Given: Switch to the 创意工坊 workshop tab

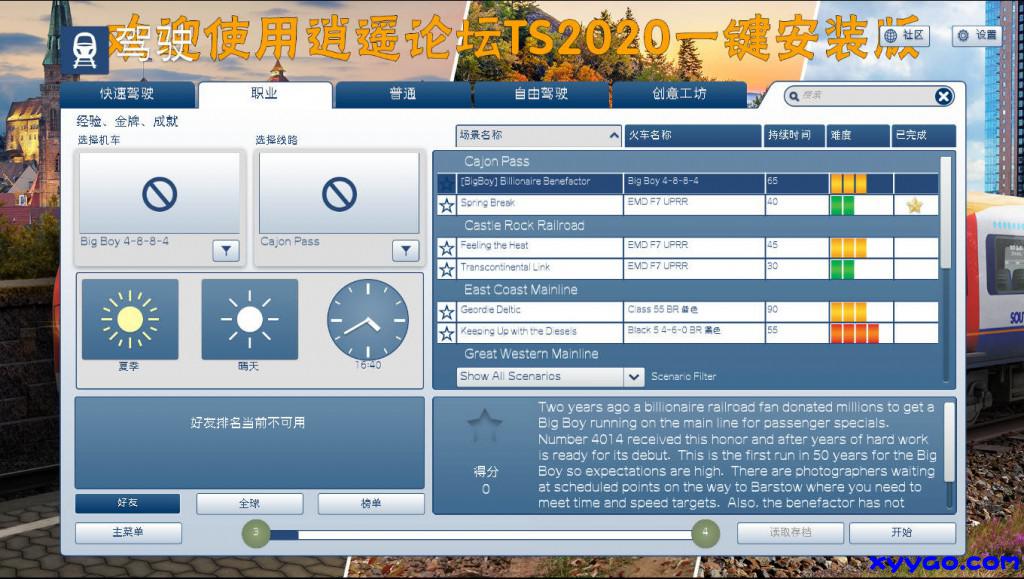Looking at the screenshot, I should coord(679,94).
